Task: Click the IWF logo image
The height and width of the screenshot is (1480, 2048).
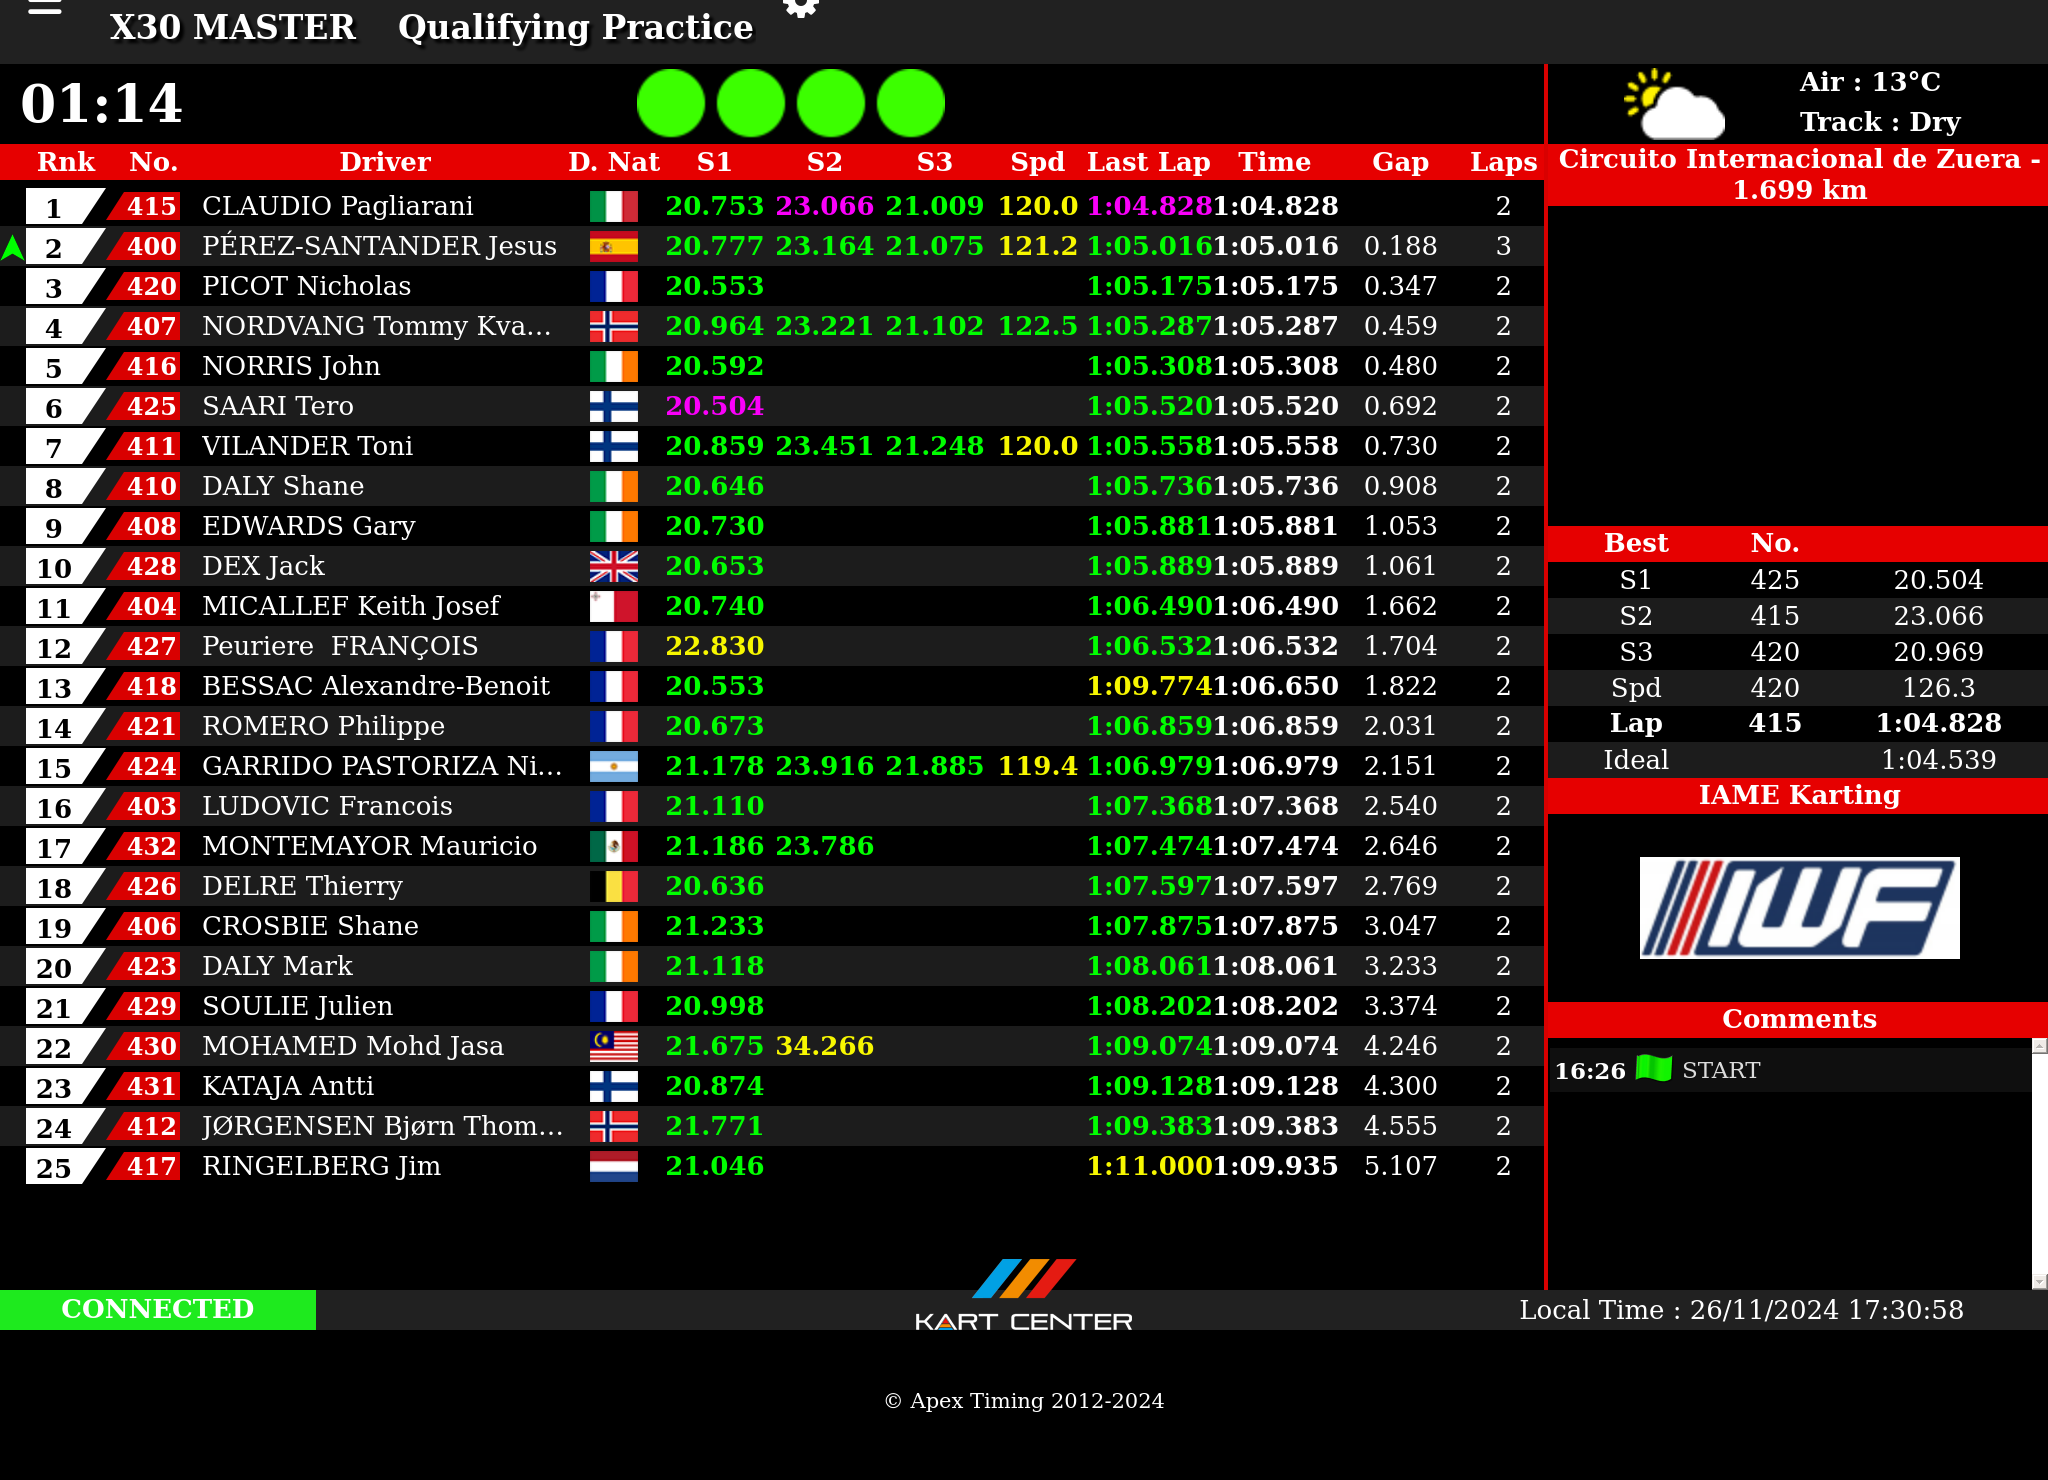Action: coord(1799,907)
